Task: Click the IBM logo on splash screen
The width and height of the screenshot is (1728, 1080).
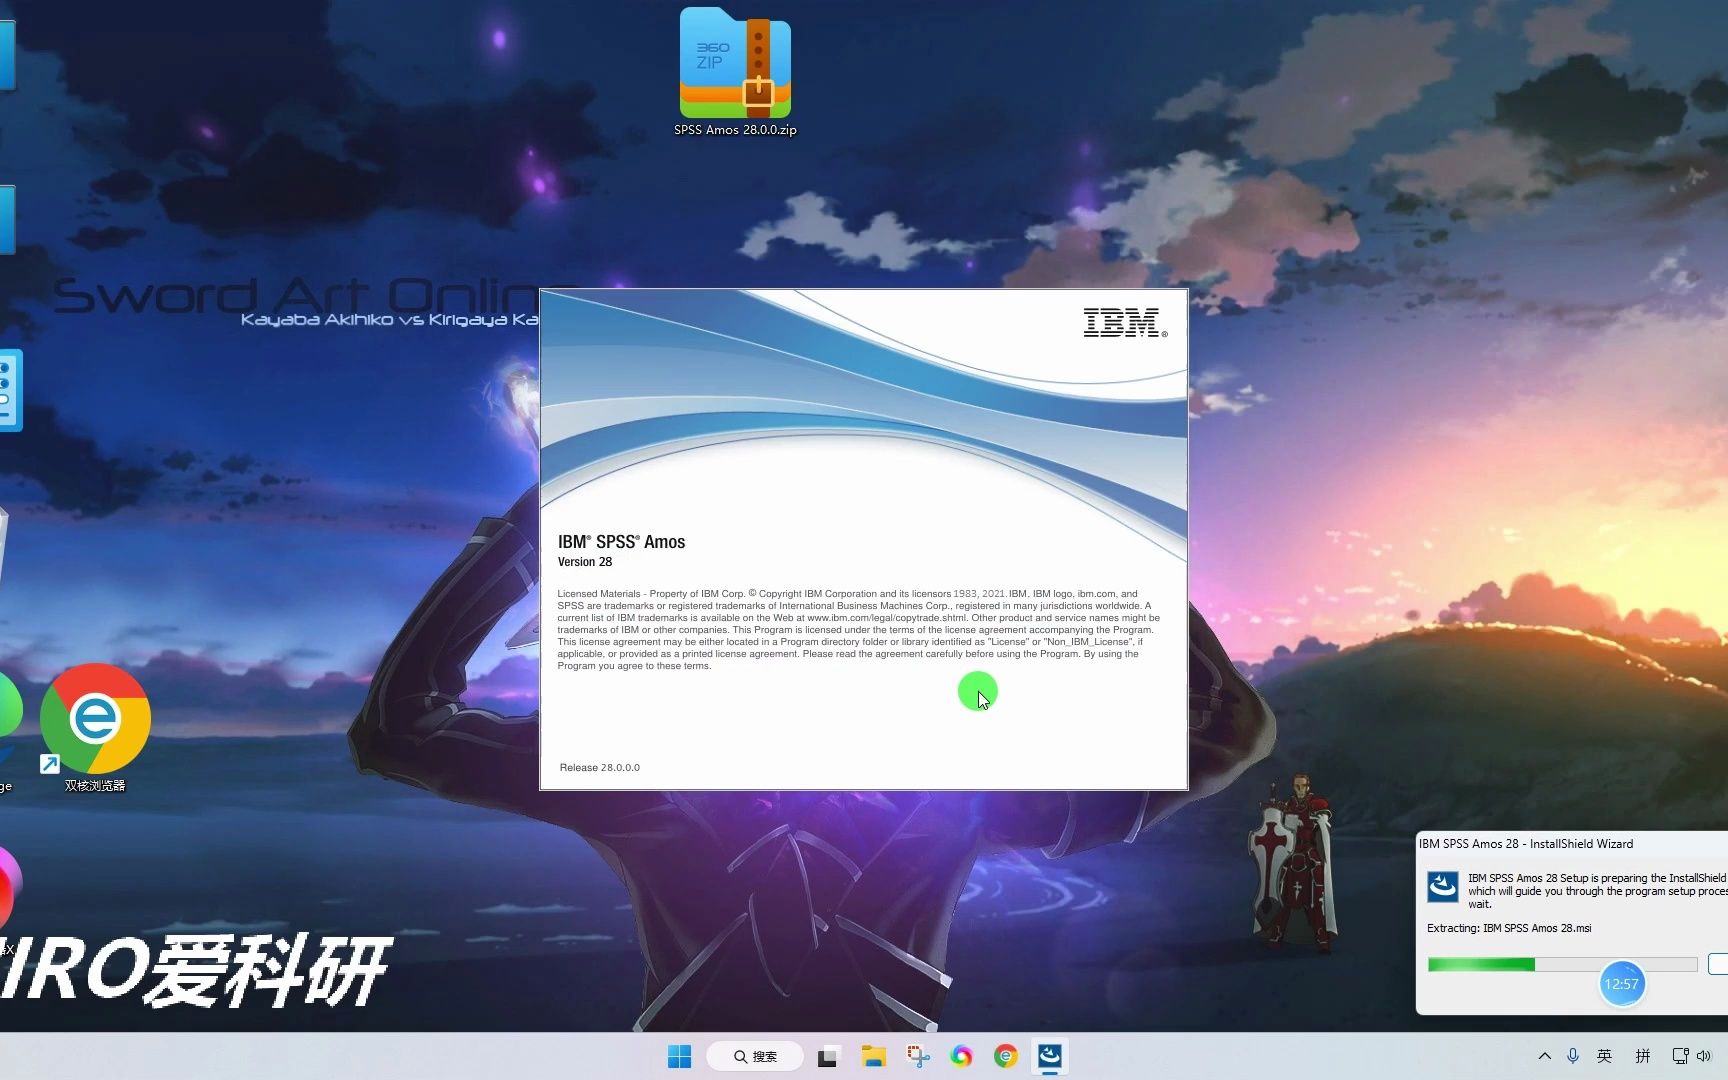Action: tap(1125, 323)
